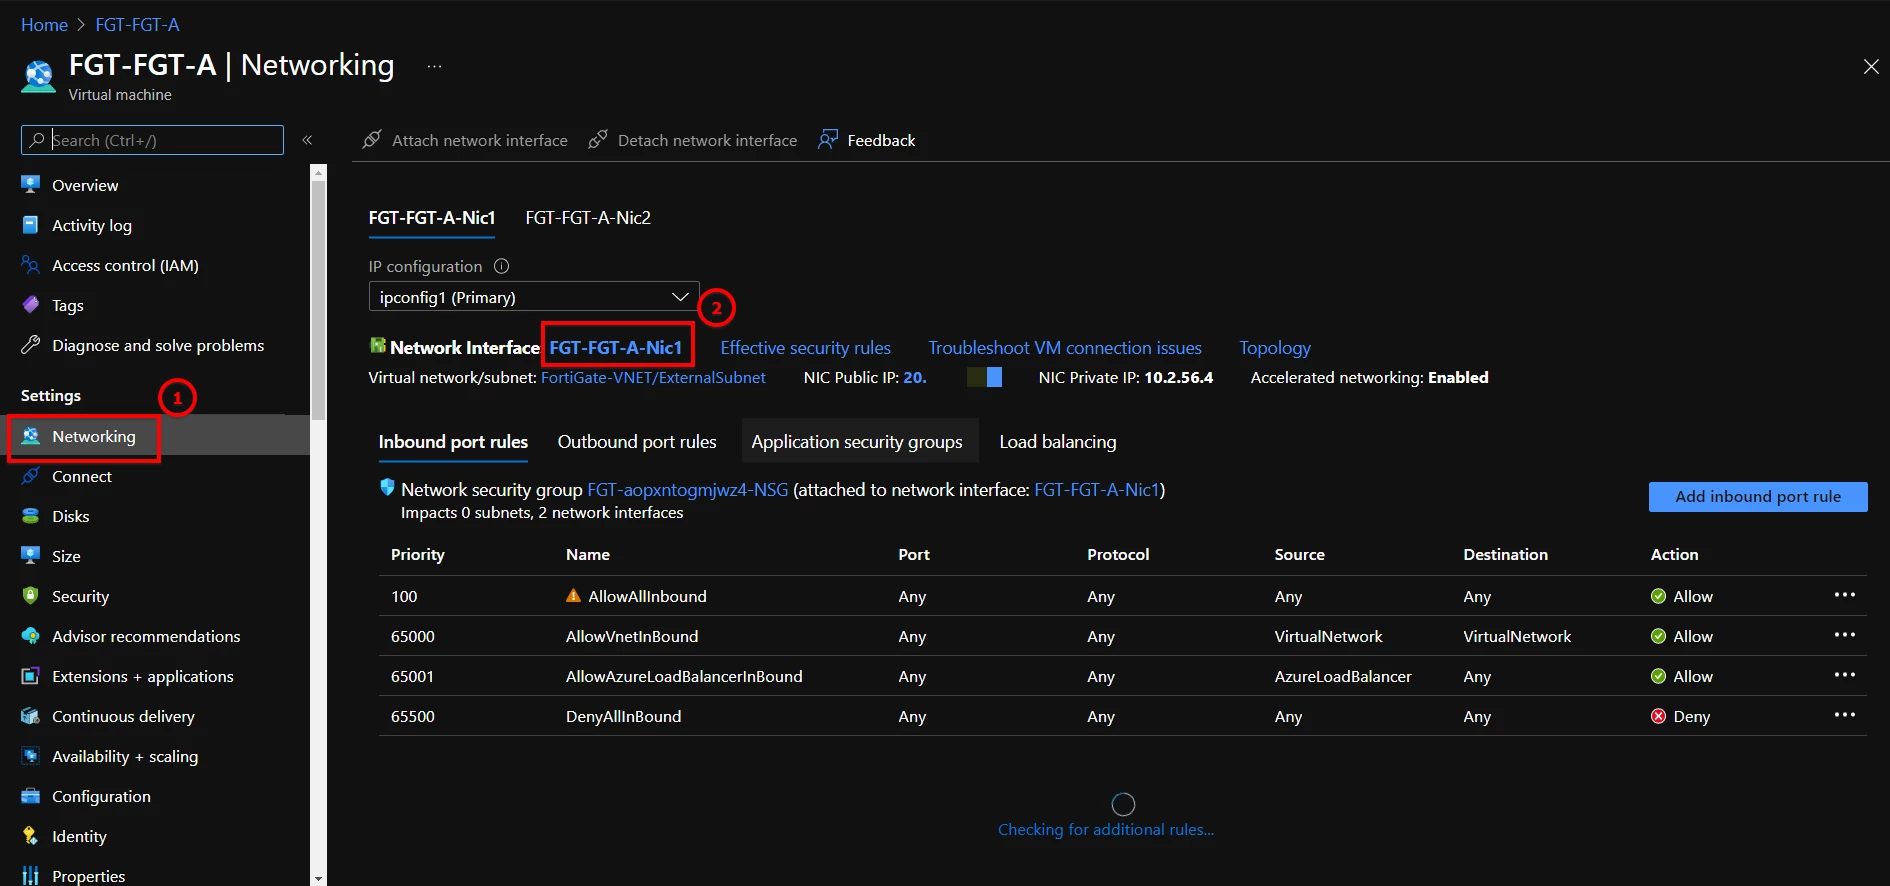Click the AllowAllInbound warning triangle icon
The height and width of the screenshot is (886, 1890).
click(573, 596)
